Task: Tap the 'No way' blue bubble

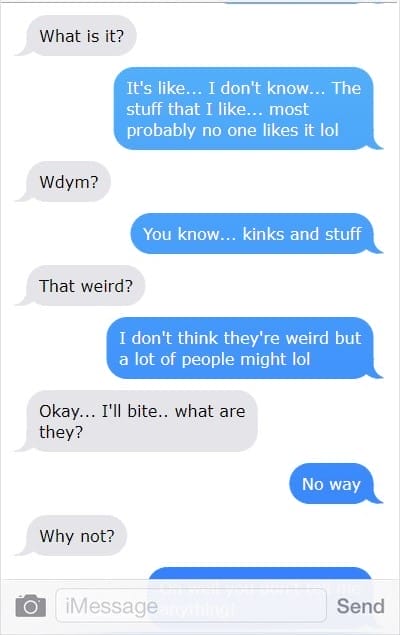Action: pos(336,484)
